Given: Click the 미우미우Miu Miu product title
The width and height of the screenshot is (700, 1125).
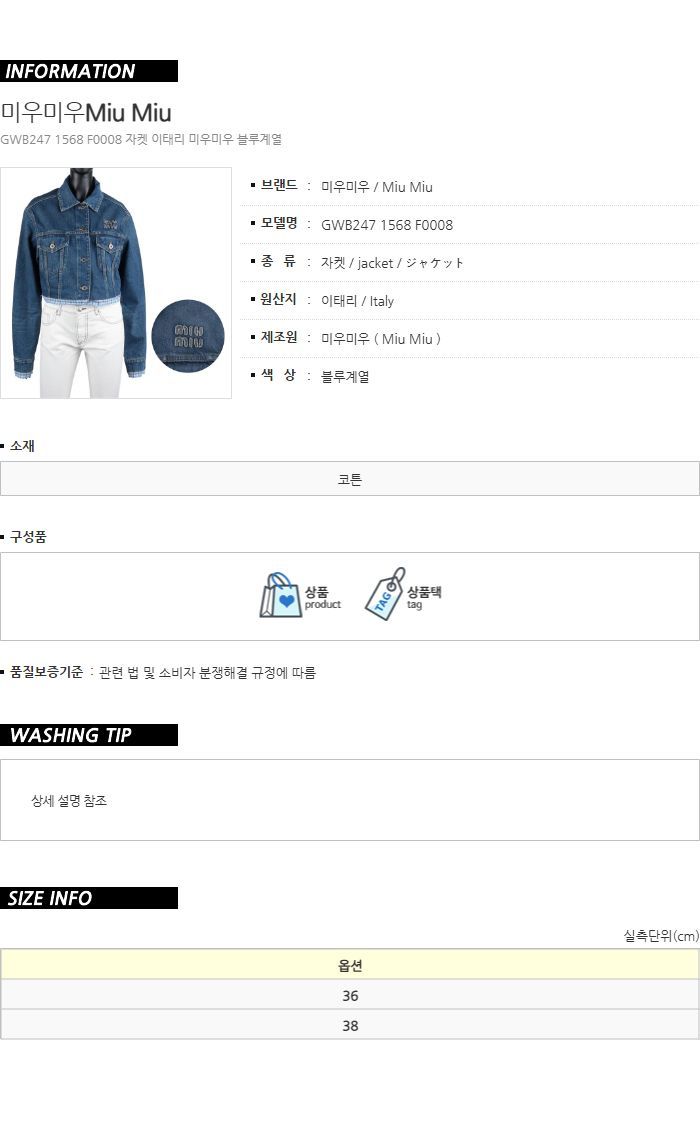Looking at the screenshot, I should [86, 112].
